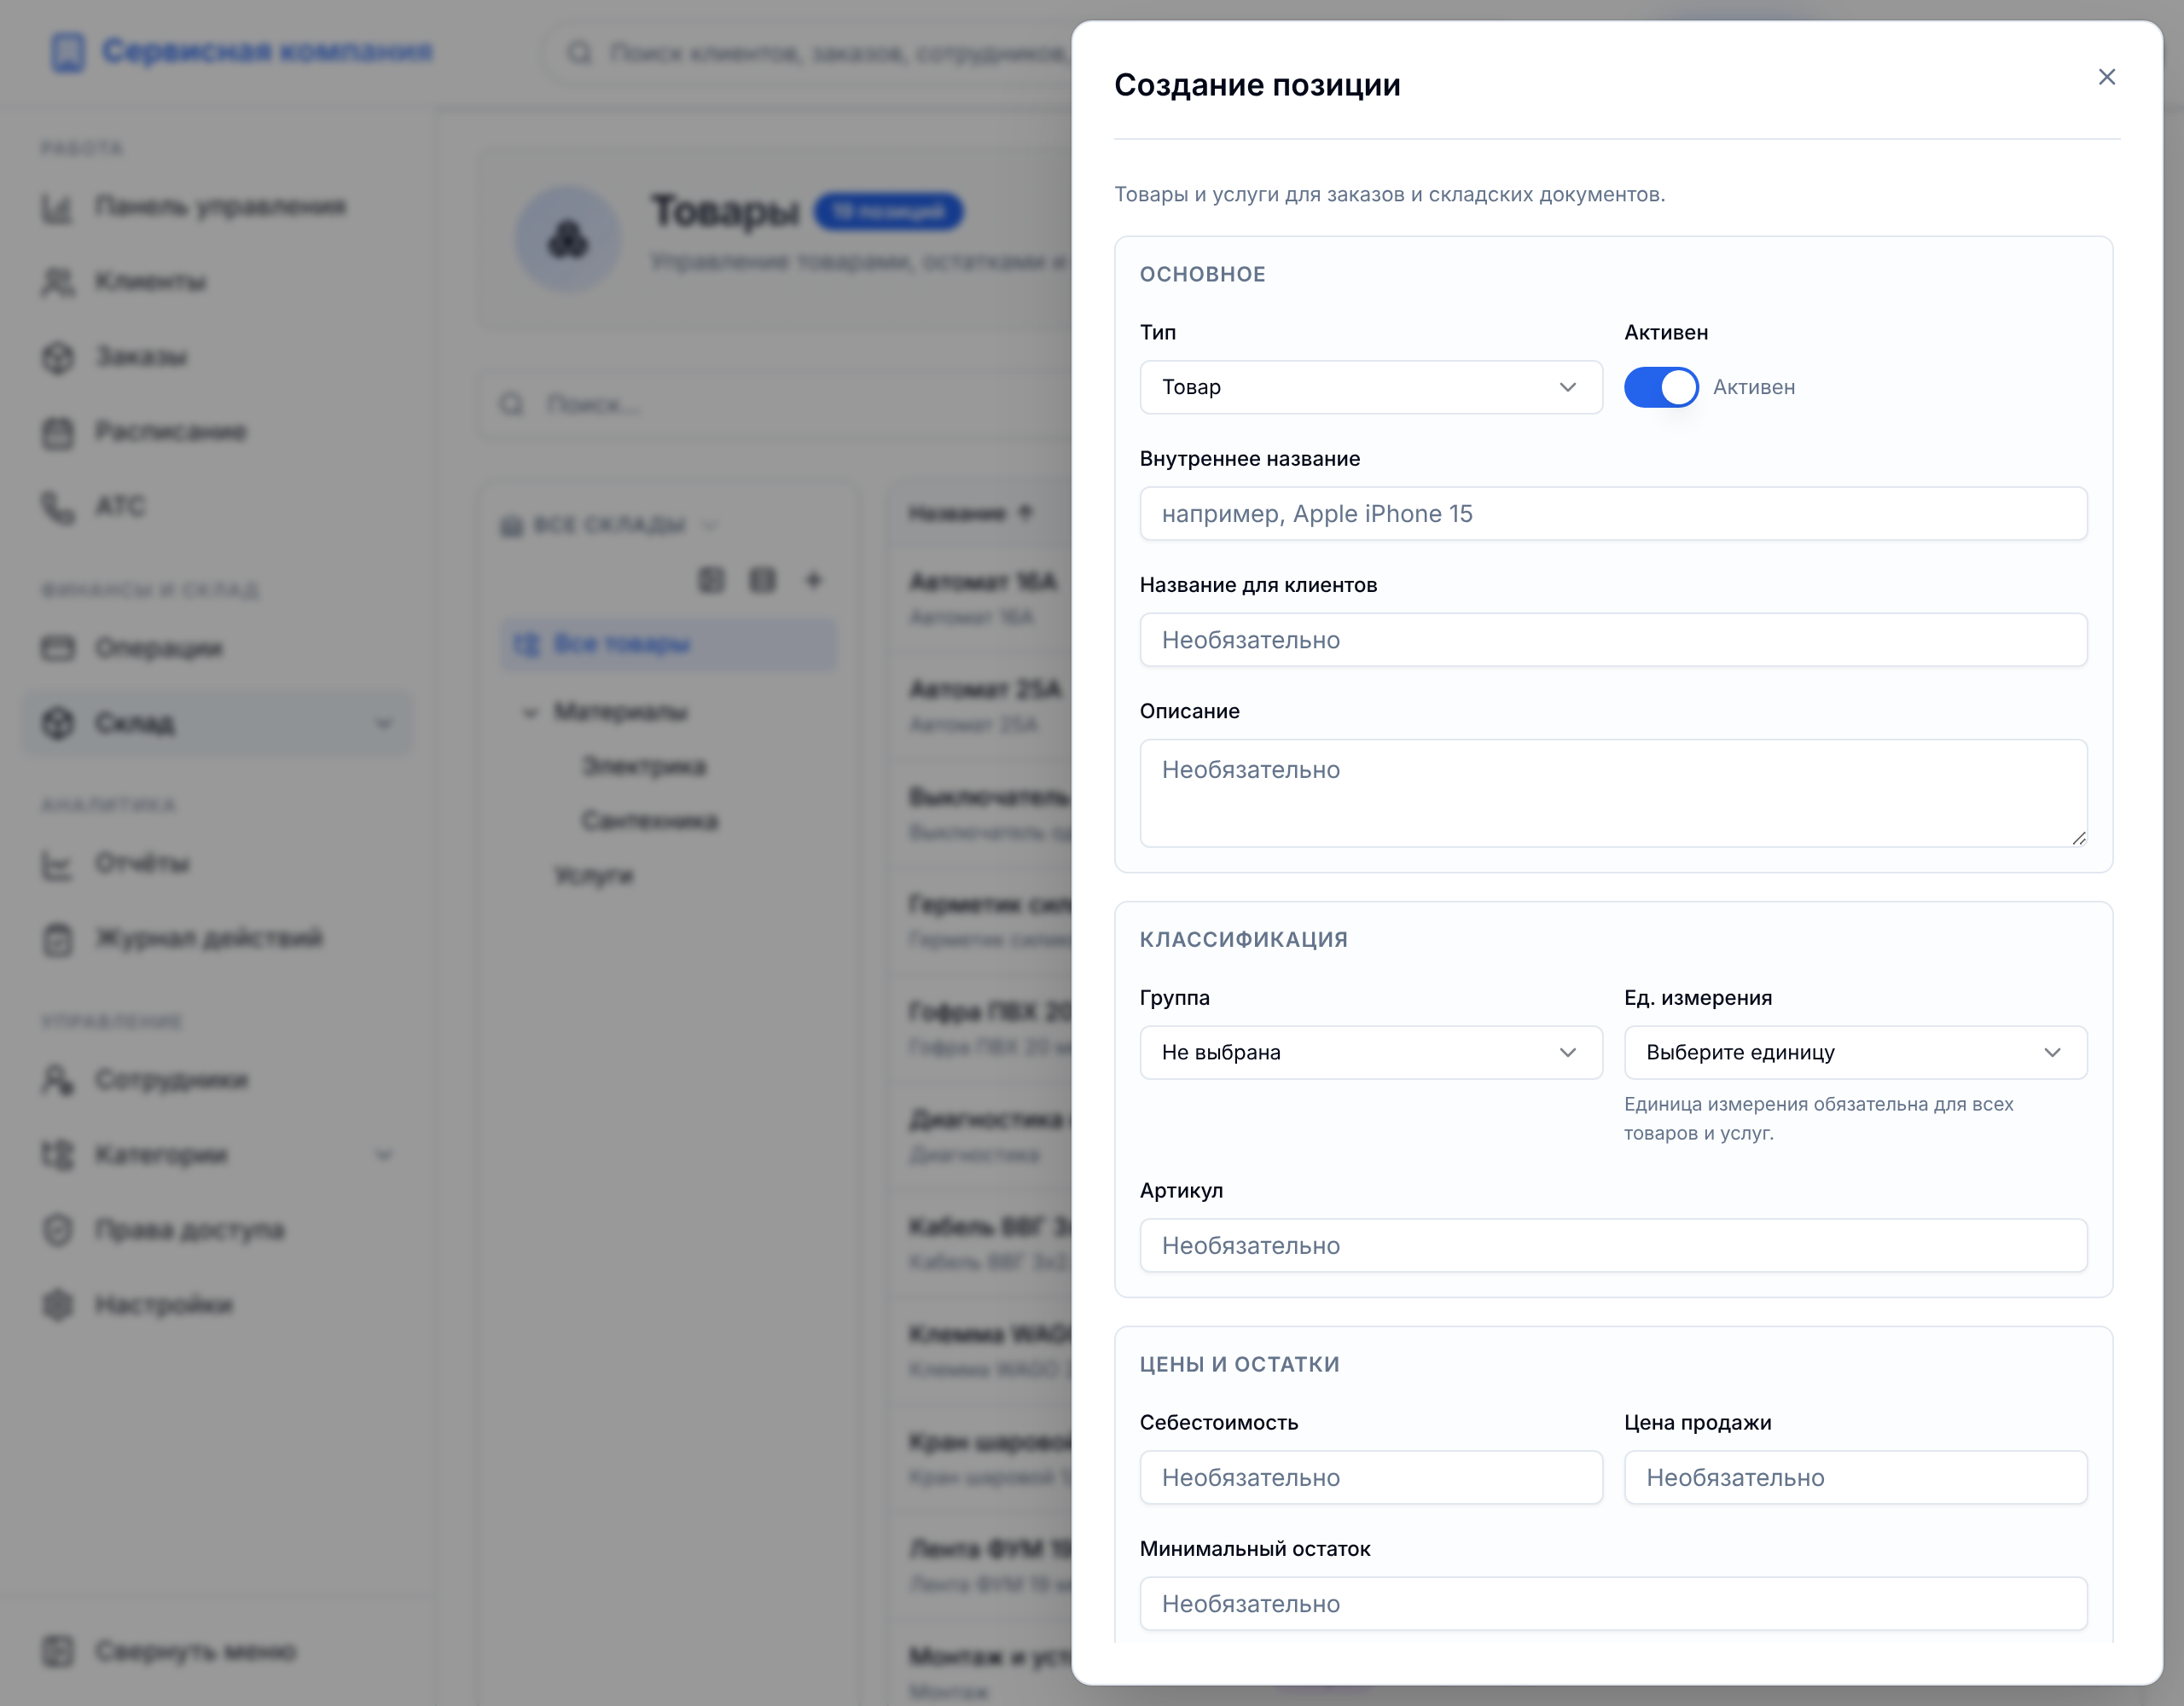Click the Описание text area
This screenshot has height=1706, width=2184.
(1613, 793)
